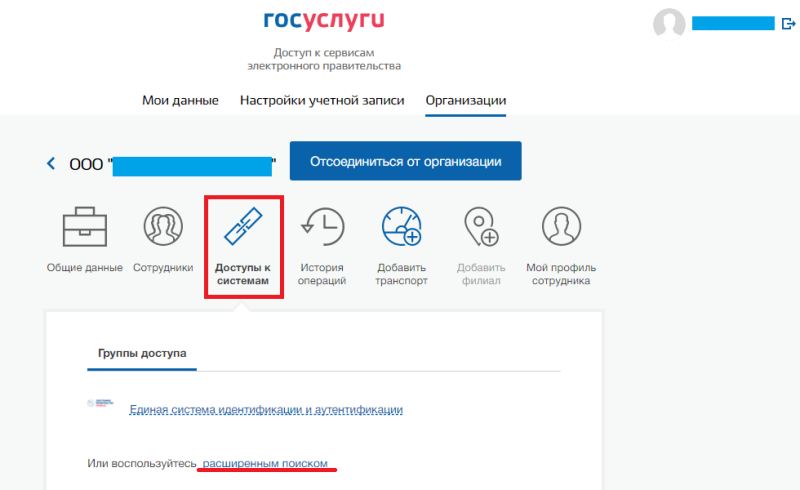Click the Доступ к сервисам электронного правительства subtitle
Viewport: 800px width, 490px height.
[324, 59]
